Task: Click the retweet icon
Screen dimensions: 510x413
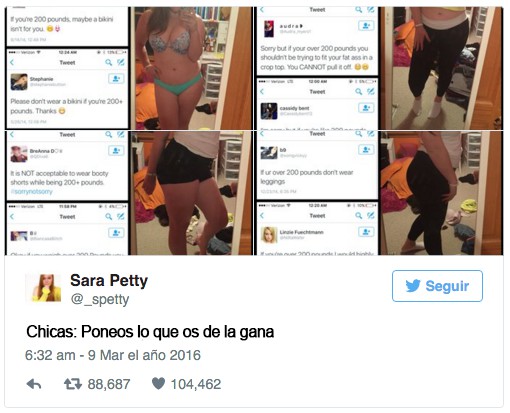Action: pyautogui.click(x=73, y=384)
